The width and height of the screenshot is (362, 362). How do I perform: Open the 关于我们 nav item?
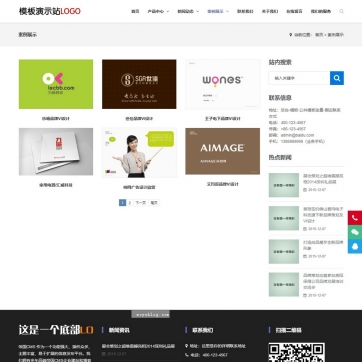click(x=270, y=11)
